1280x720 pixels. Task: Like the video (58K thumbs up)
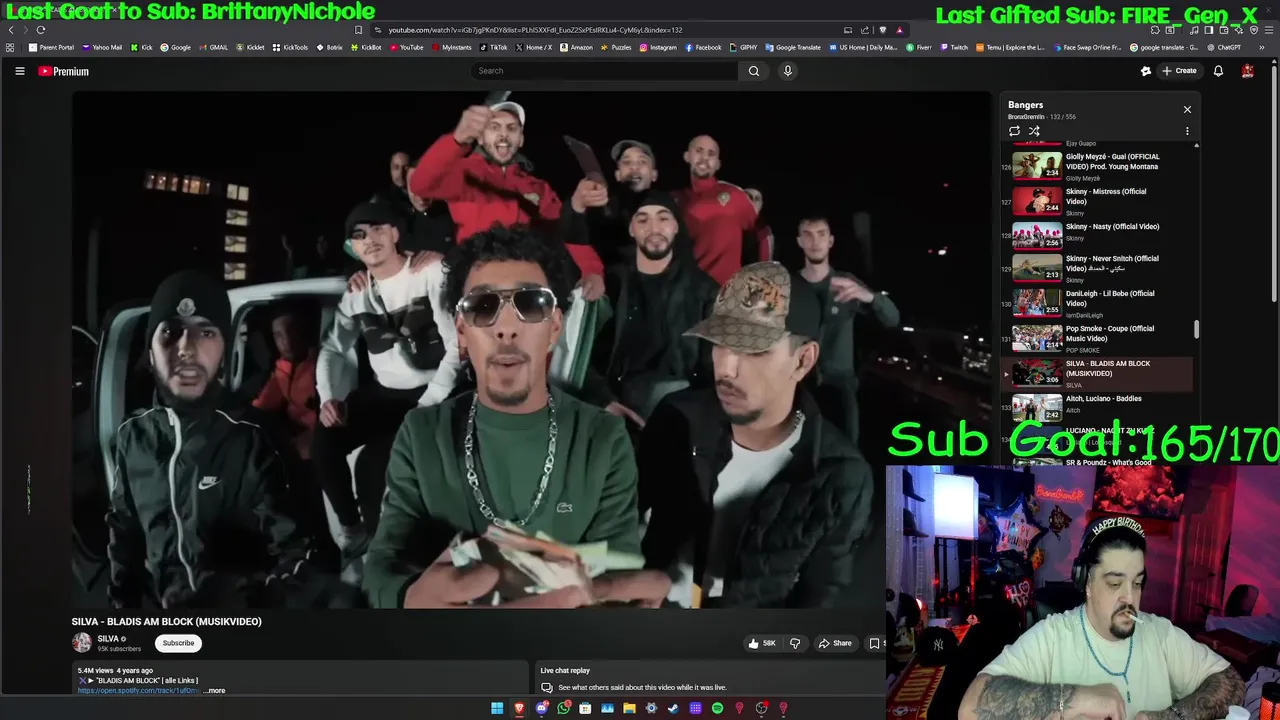click(762, 643)
